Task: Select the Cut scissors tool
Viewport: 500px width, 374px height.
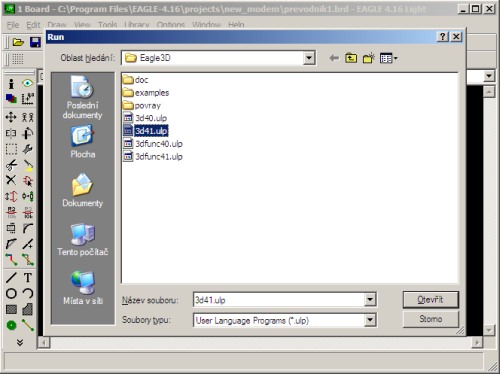Action: coord(11,165)
